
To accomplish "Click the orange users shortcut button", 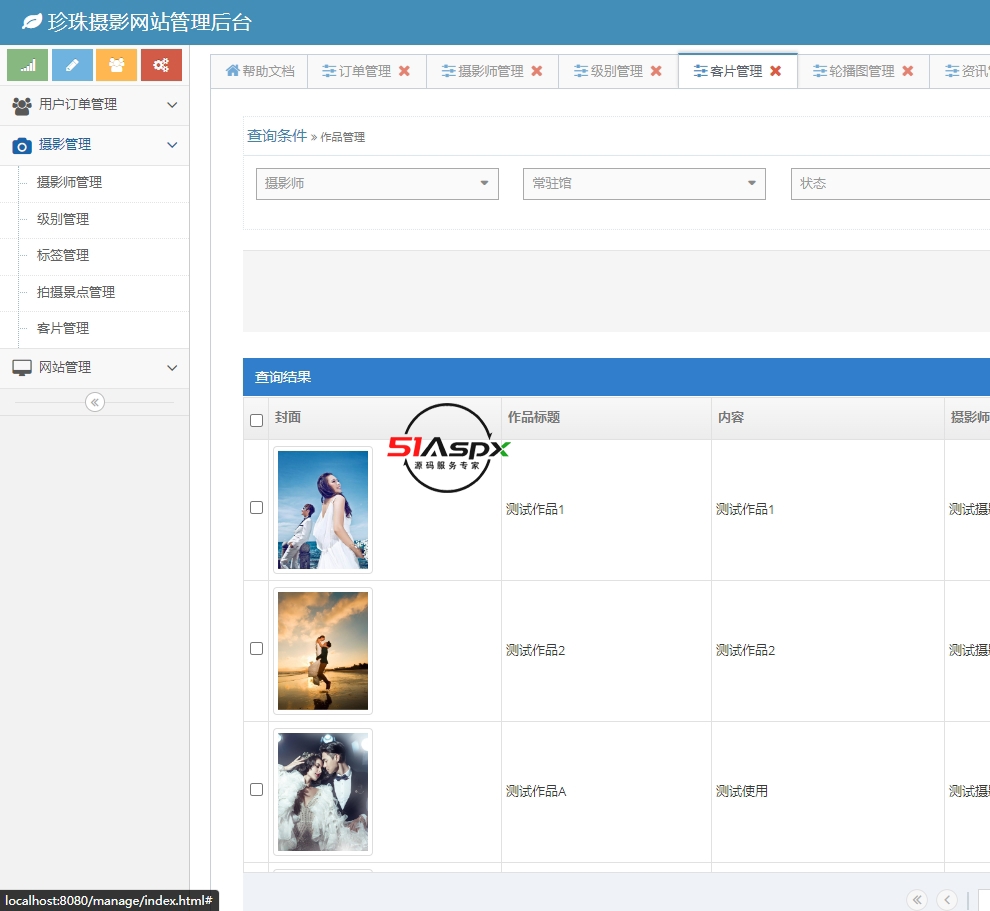I will click(116, 65).
